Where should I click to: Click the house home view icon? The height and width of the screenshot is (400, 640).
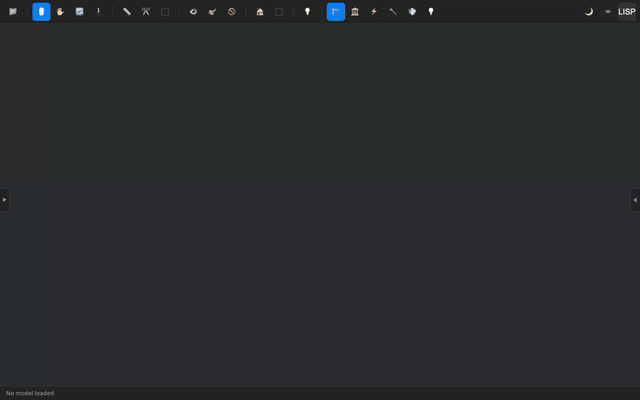[260, 11]
